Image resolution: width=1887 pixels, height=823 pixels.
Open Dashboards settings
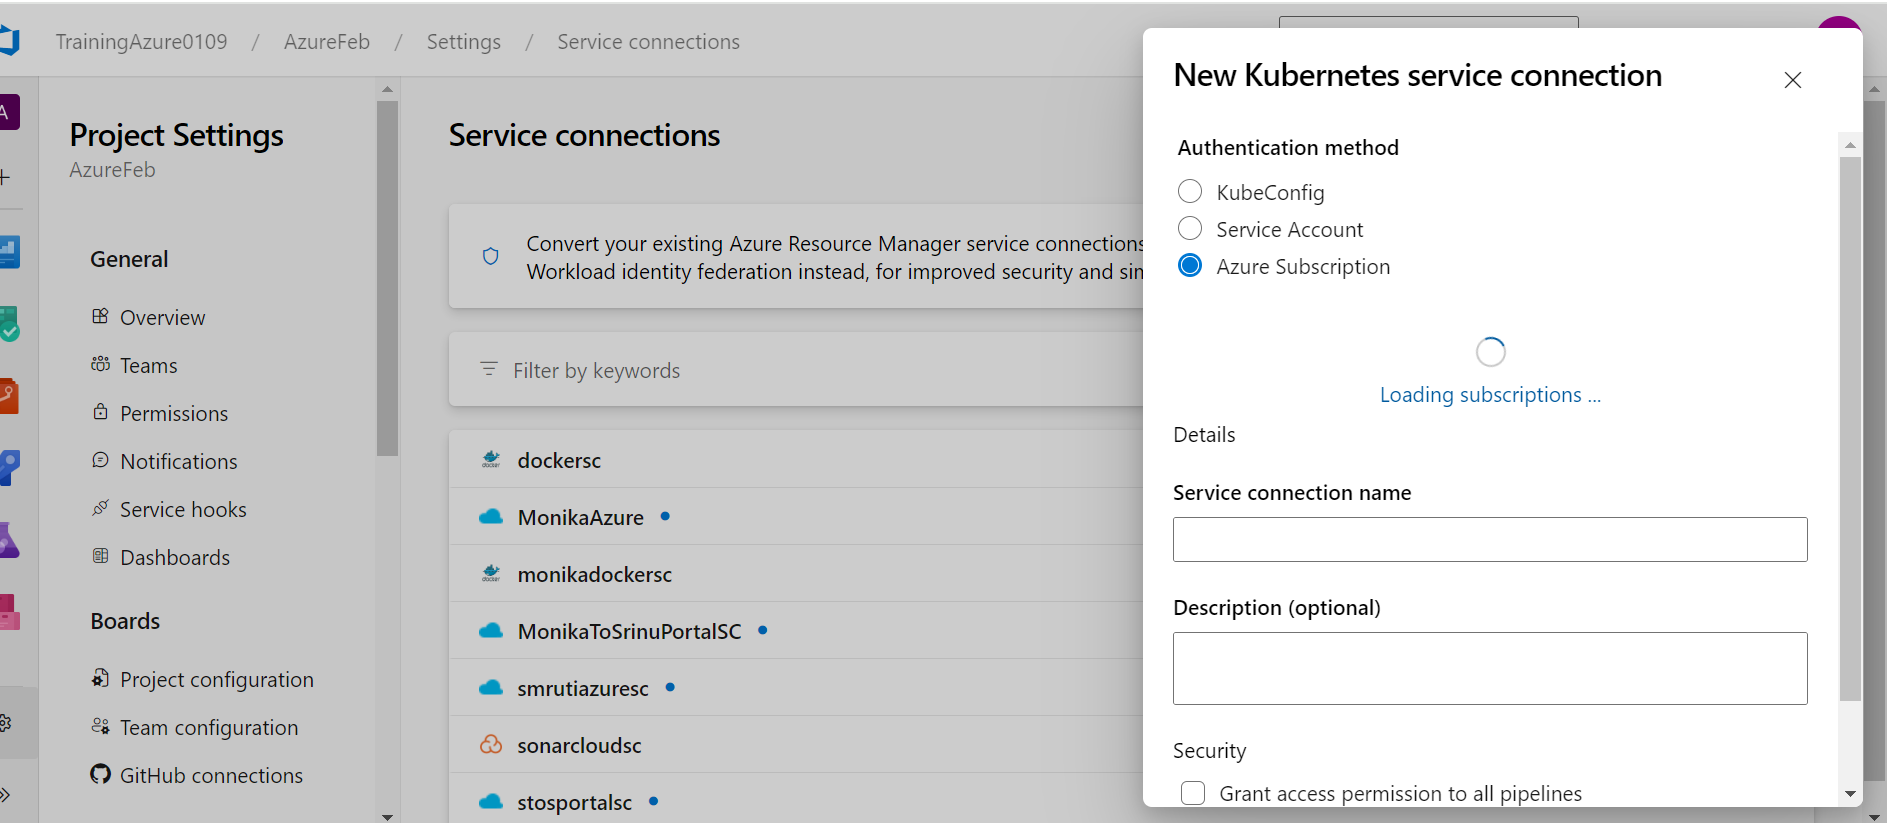pyautogui.click(x=175, y=557)
